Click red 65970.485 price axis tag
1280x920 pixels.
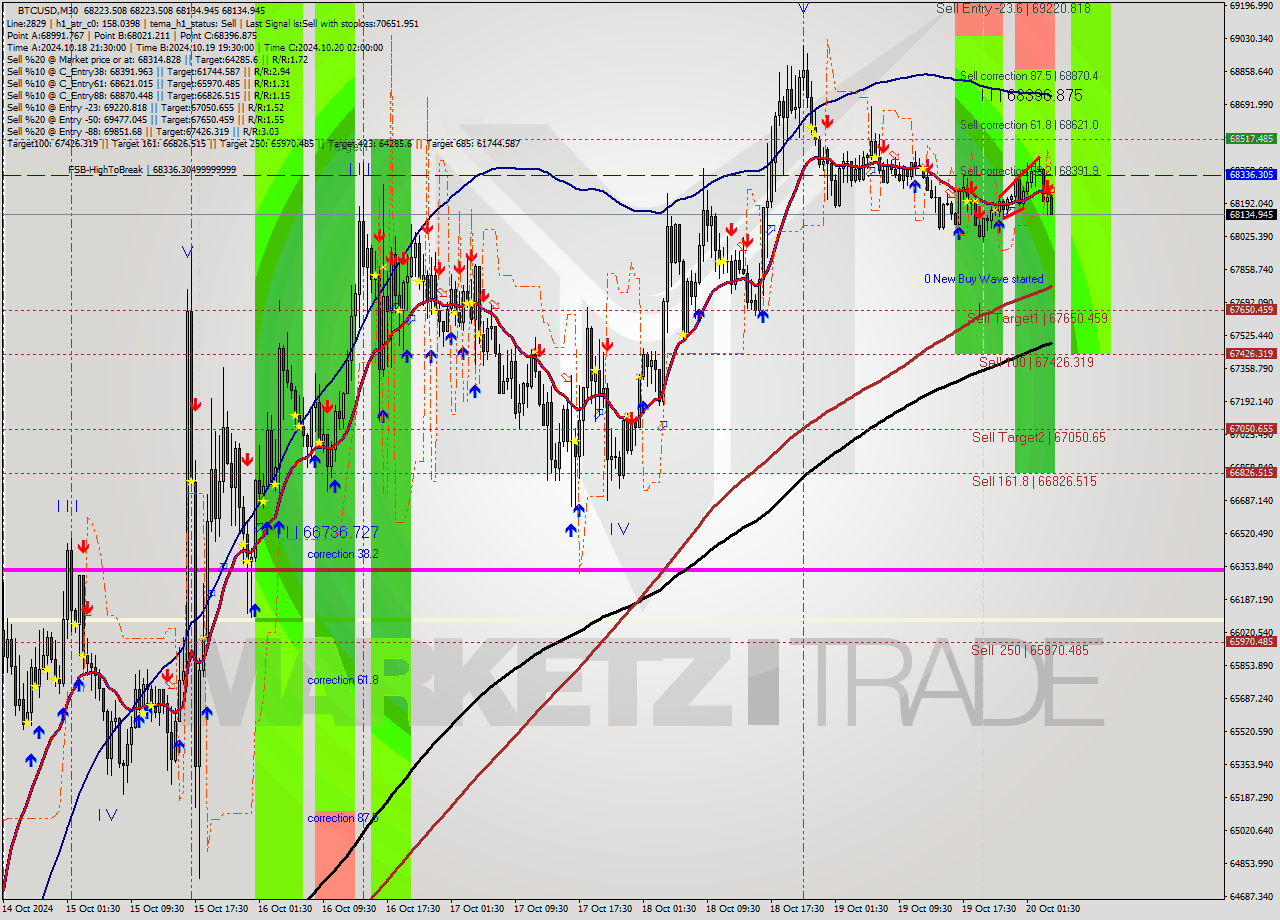1251,642
